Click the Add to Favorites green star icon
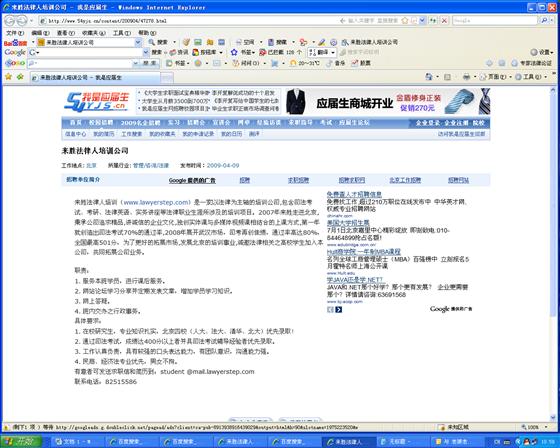 20,77
